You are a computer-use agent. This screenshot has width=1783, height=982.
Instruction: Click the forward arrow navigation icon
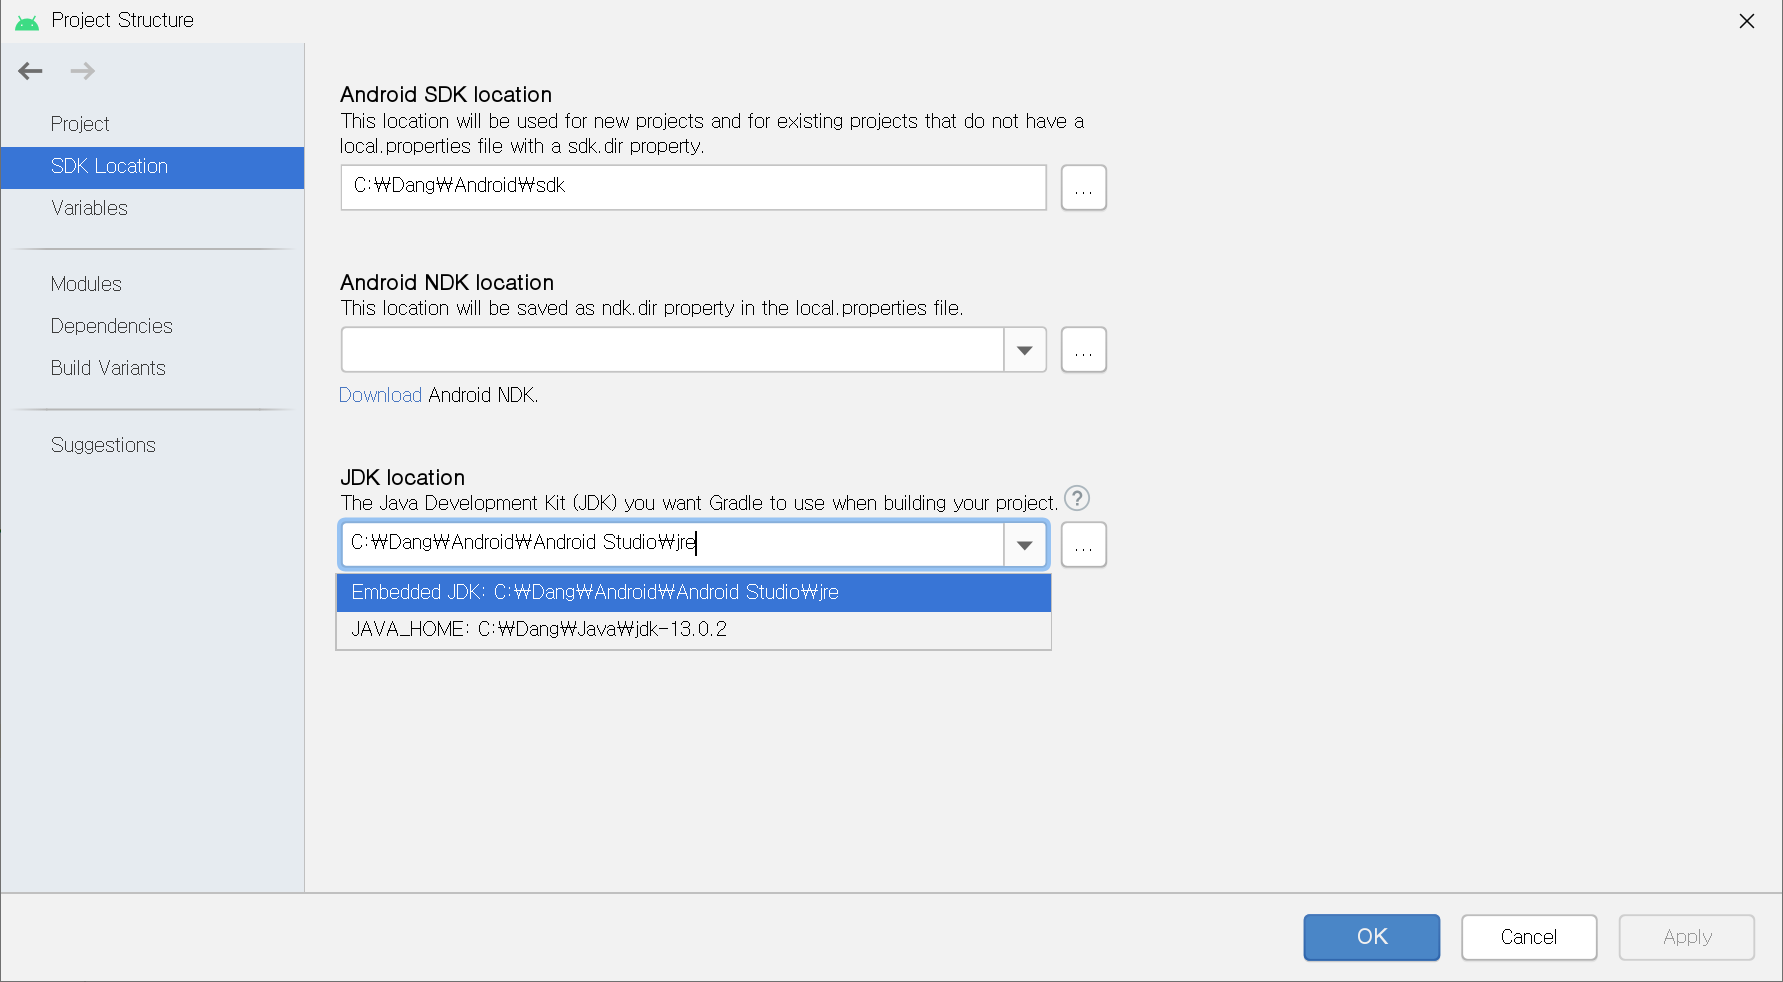tap(83, 71)
